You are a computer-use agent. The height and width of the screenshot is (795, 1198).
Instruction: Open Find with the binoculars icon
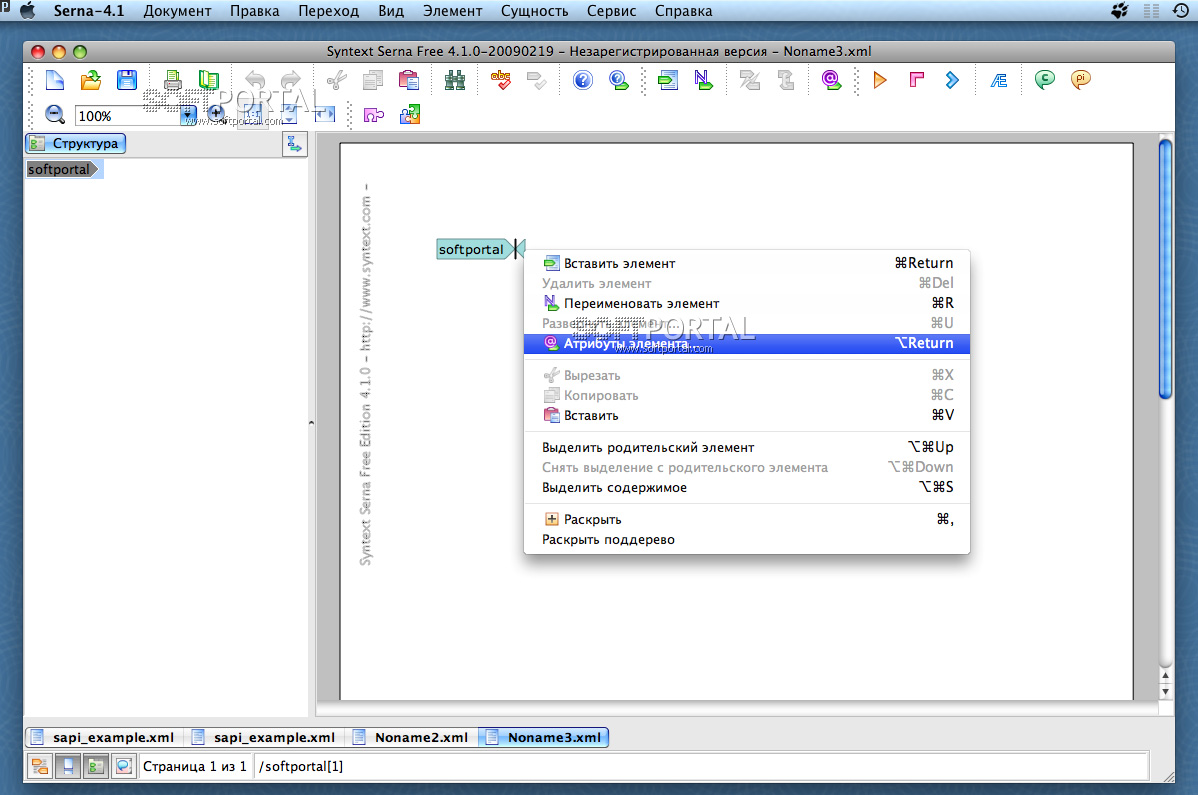pyautogui.click(x=455, y=79)
